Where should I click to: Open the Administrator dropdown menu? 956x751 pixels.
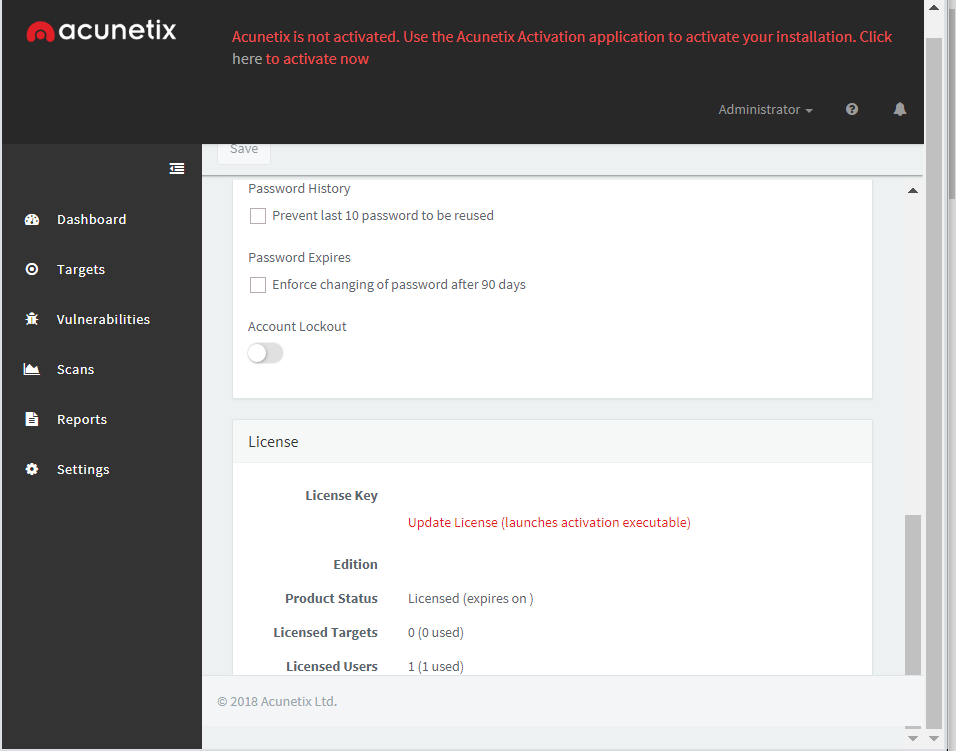(765, 109)
